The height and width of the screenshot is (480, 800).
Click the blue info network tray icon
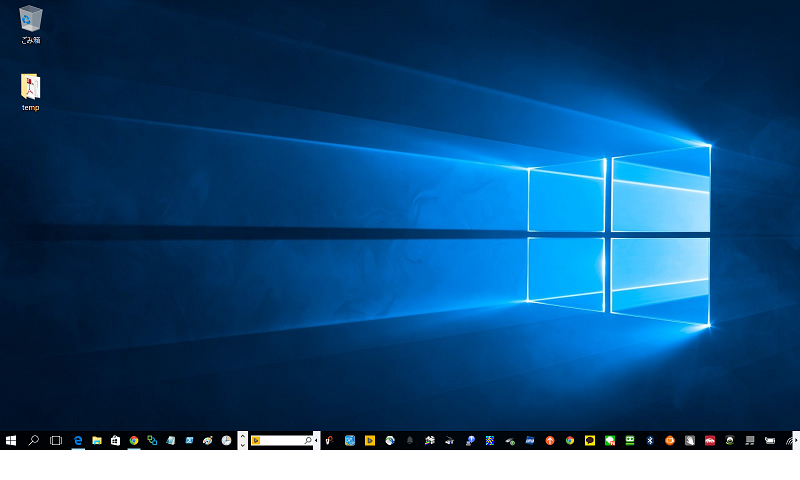(470, 440)
